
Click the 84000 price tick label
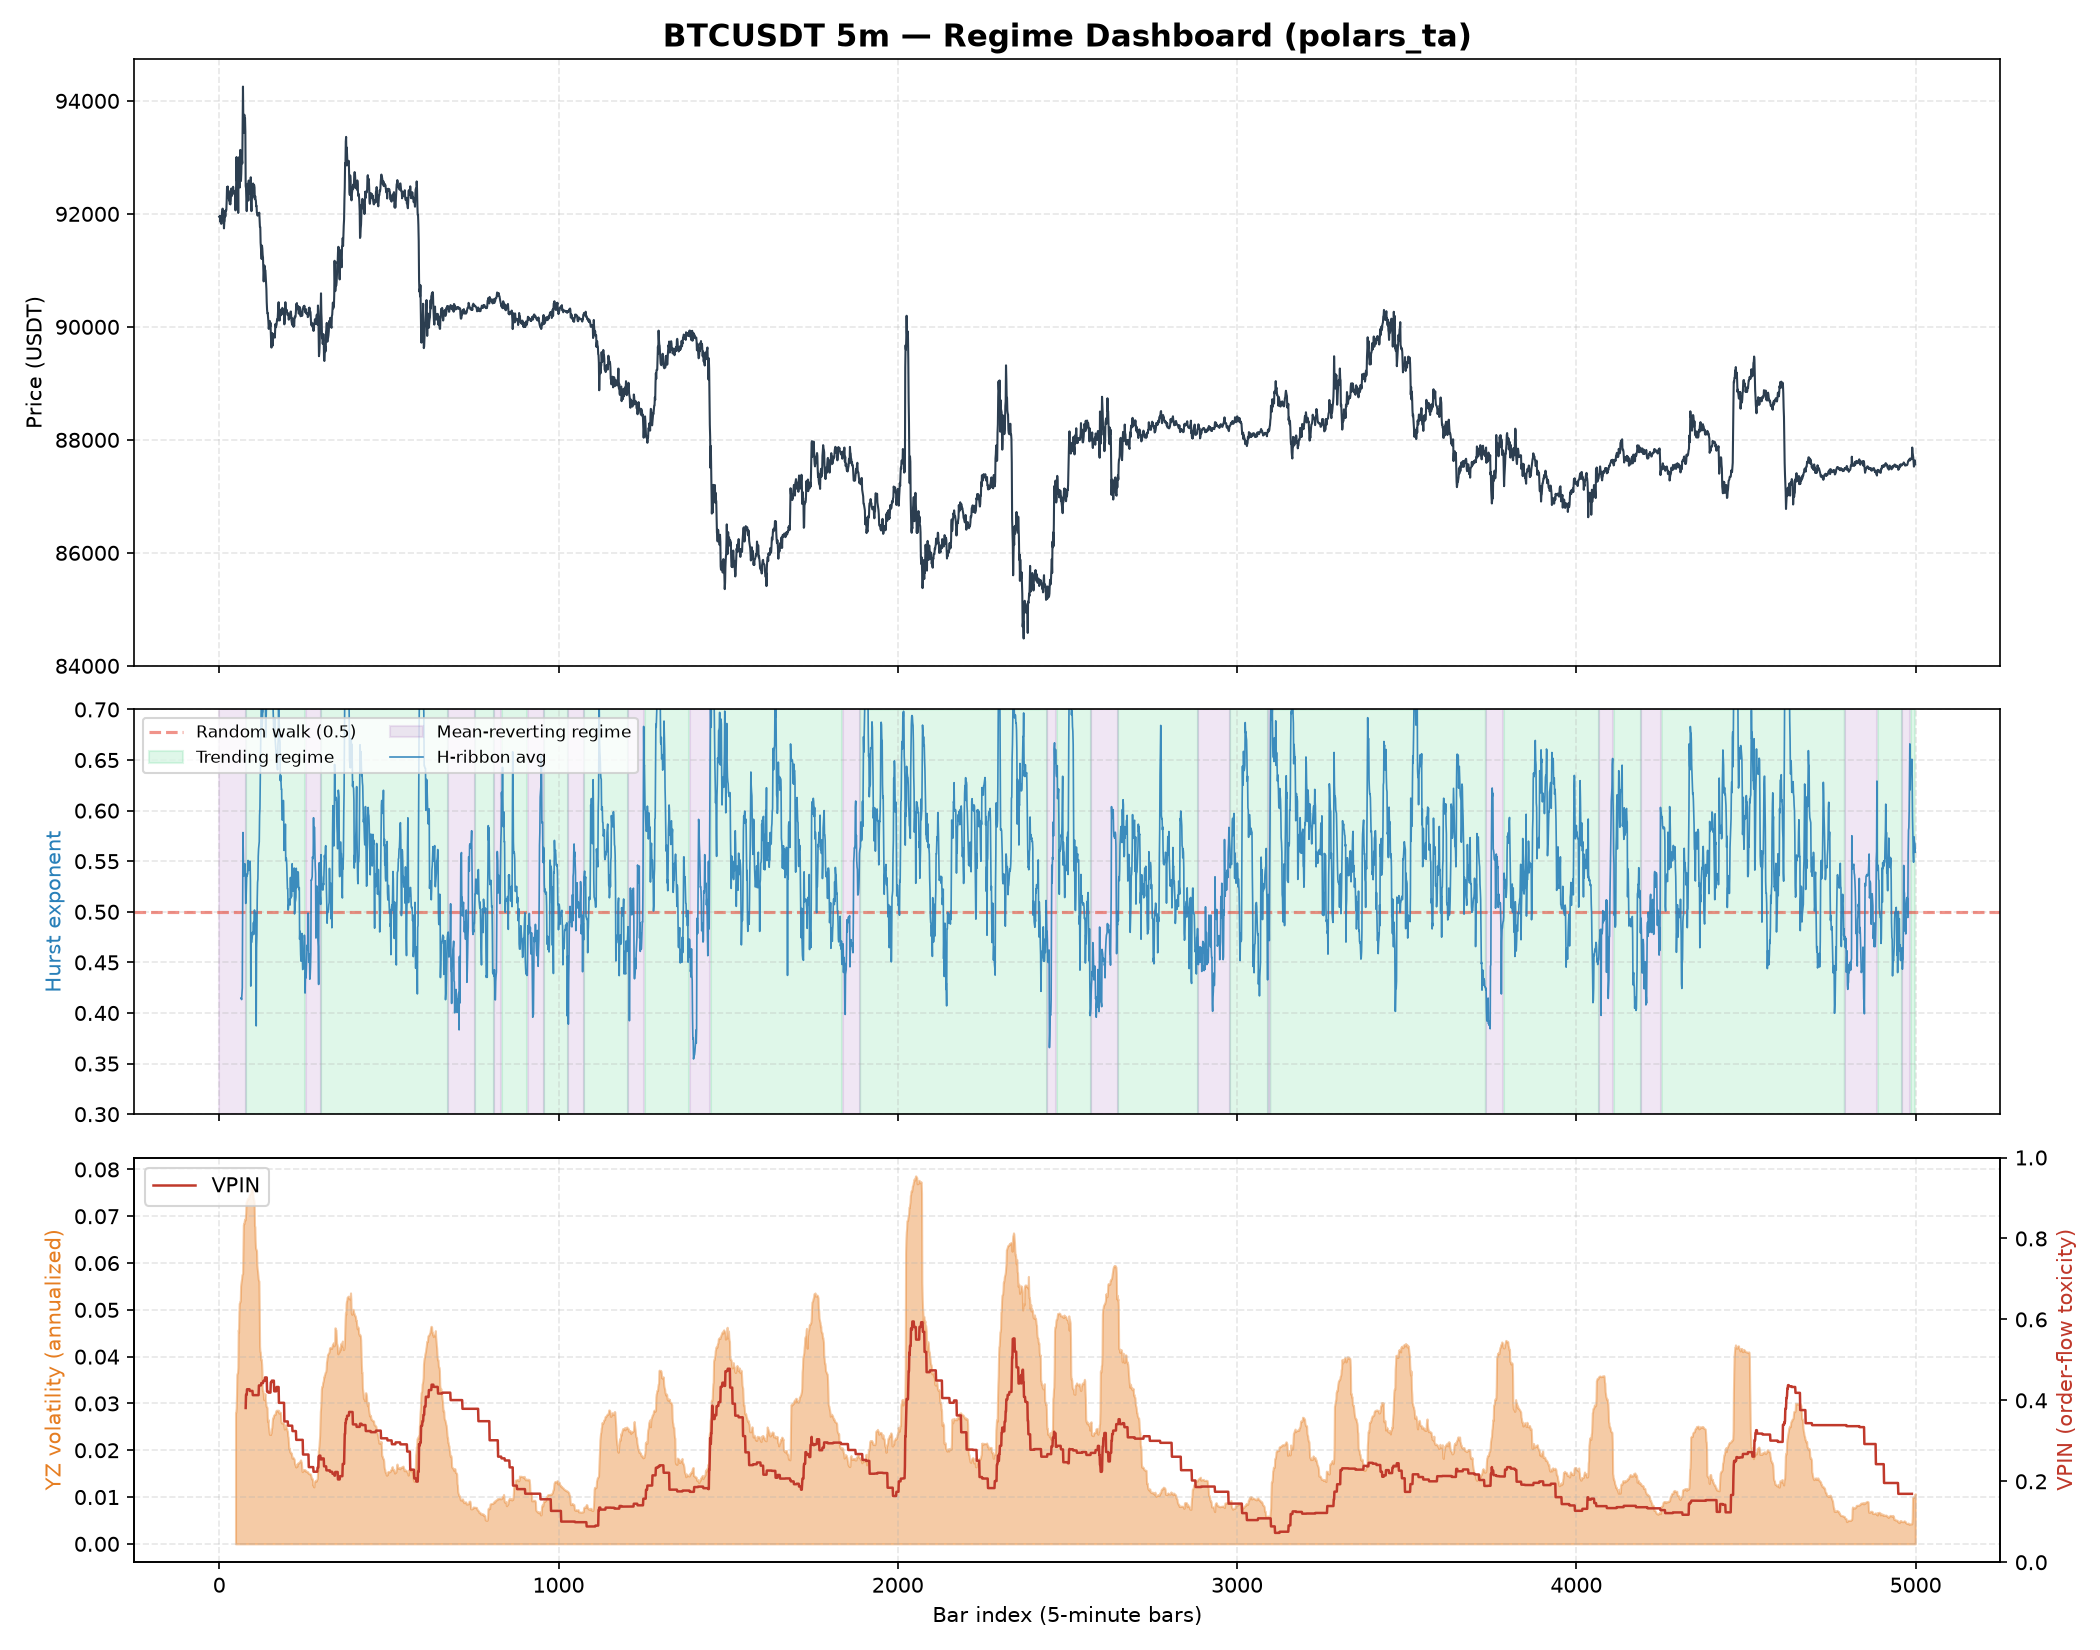point(87,667)
